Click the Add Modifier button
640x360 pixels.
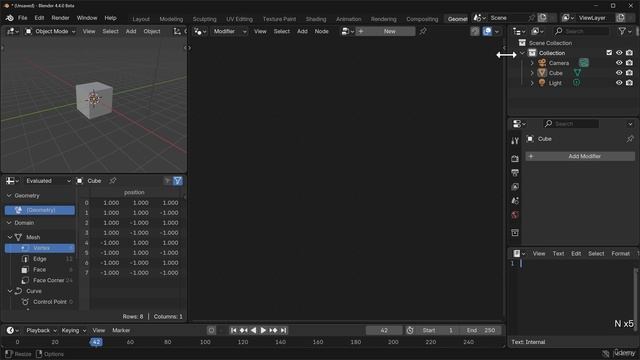(x=580, y=156)
